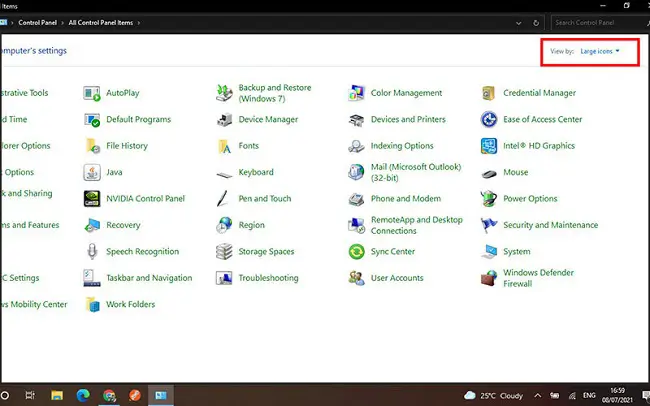Open the Mail (Microsoft Outlook) icon
The height and width of the screenshot is (406, 650).
coord(356,172)
